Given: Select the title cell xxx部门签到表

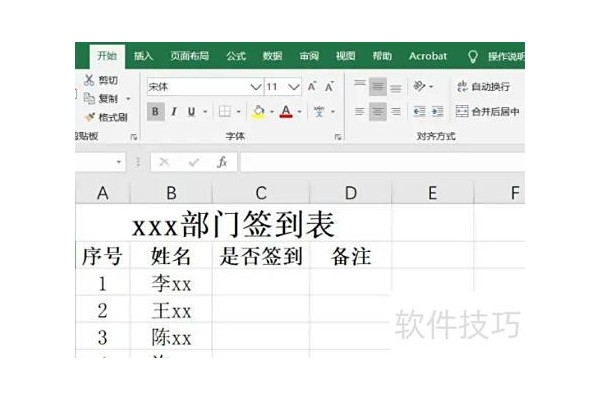Looking at the screenshot, I should (x=233, y=224).
